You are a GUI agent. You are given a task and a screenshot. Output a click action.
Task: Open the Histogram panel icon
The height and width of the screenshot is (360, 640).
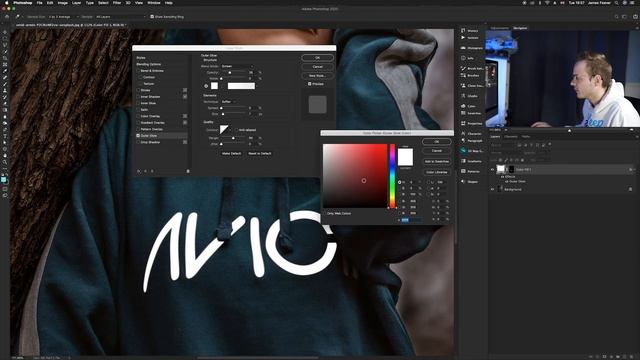463,48
